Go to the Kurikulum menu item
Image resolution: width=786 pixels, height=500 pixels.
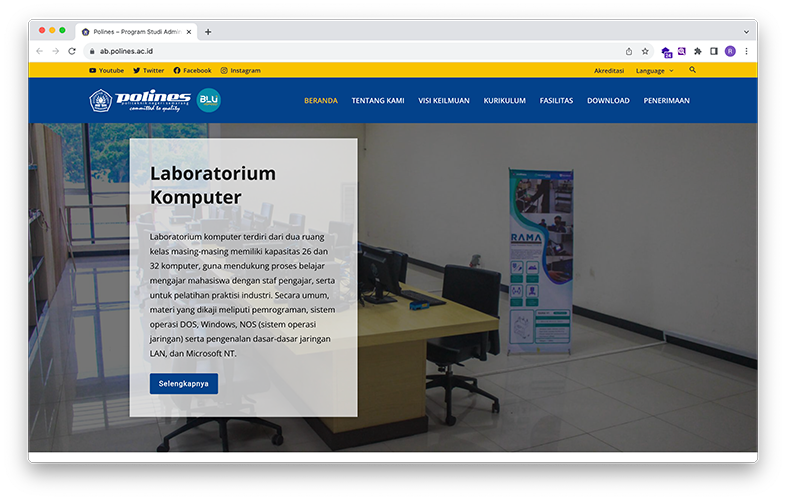504,101
